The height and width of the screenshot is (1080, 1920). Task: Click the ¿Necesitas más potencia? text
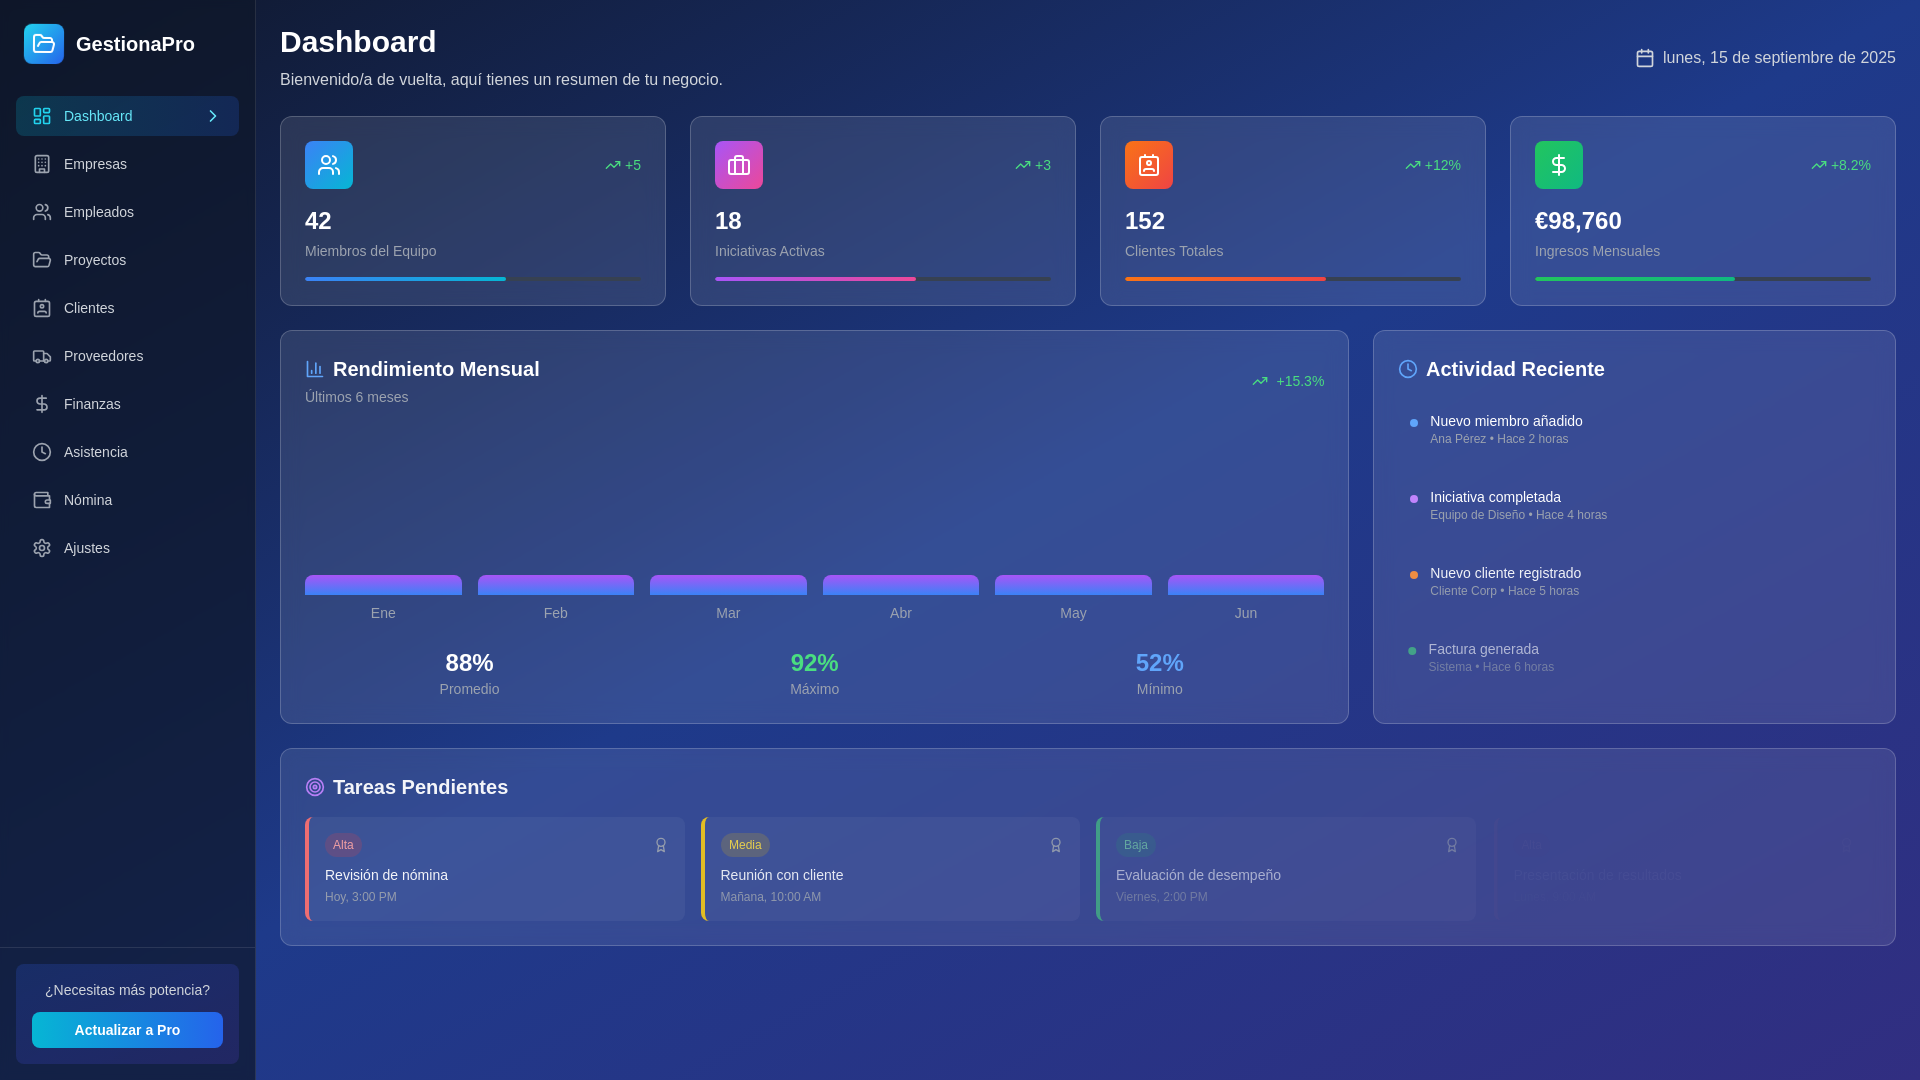tap(127, 990)
